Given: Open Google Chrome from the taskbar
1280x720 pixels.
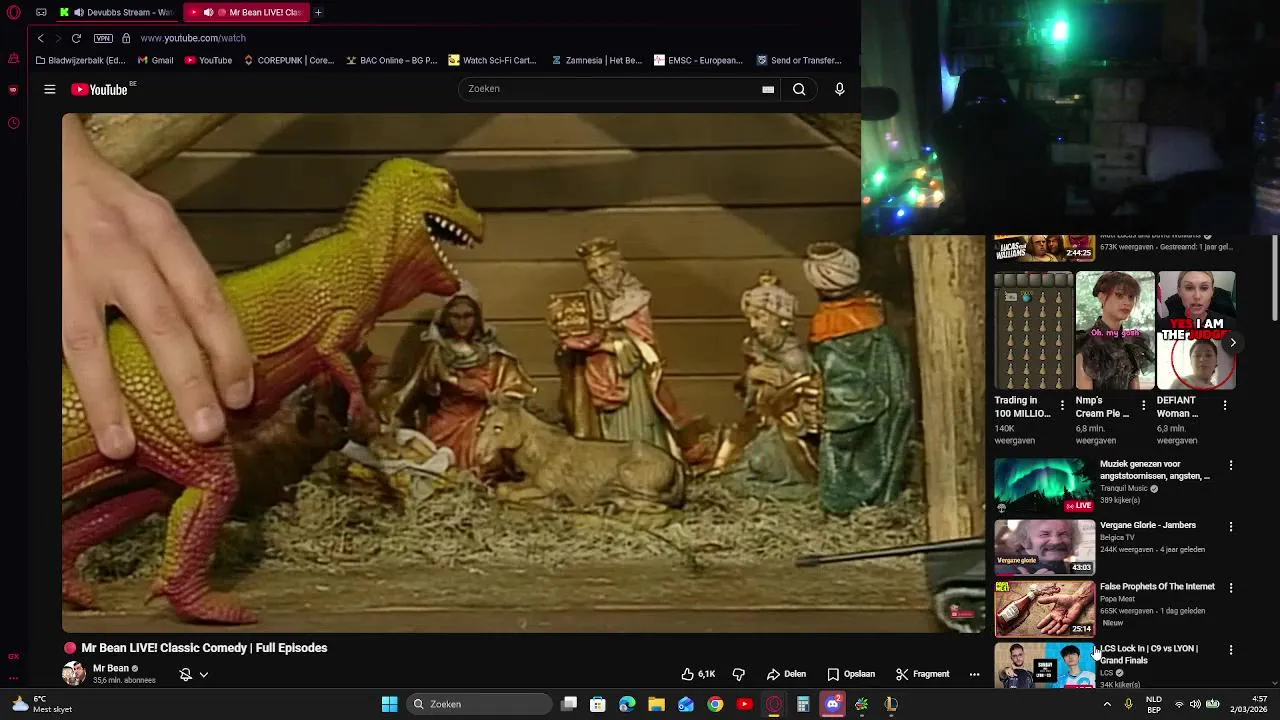Looking at the screenshot, I should 715,704.
